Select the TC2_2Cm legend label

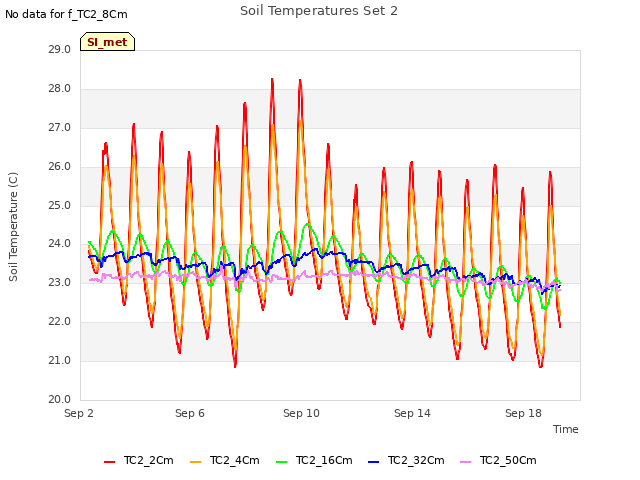point(149,460)
